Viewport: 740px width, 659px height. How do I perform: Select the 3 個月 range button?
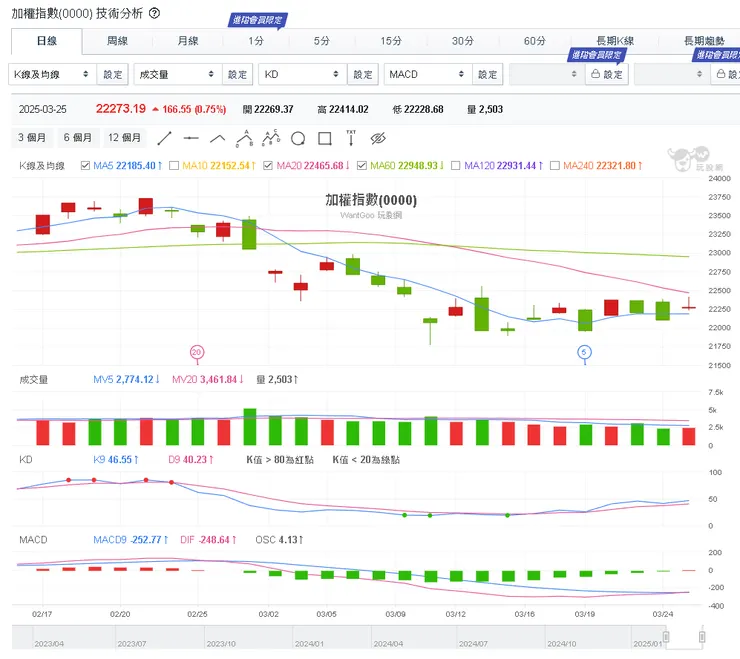(32, 138)
